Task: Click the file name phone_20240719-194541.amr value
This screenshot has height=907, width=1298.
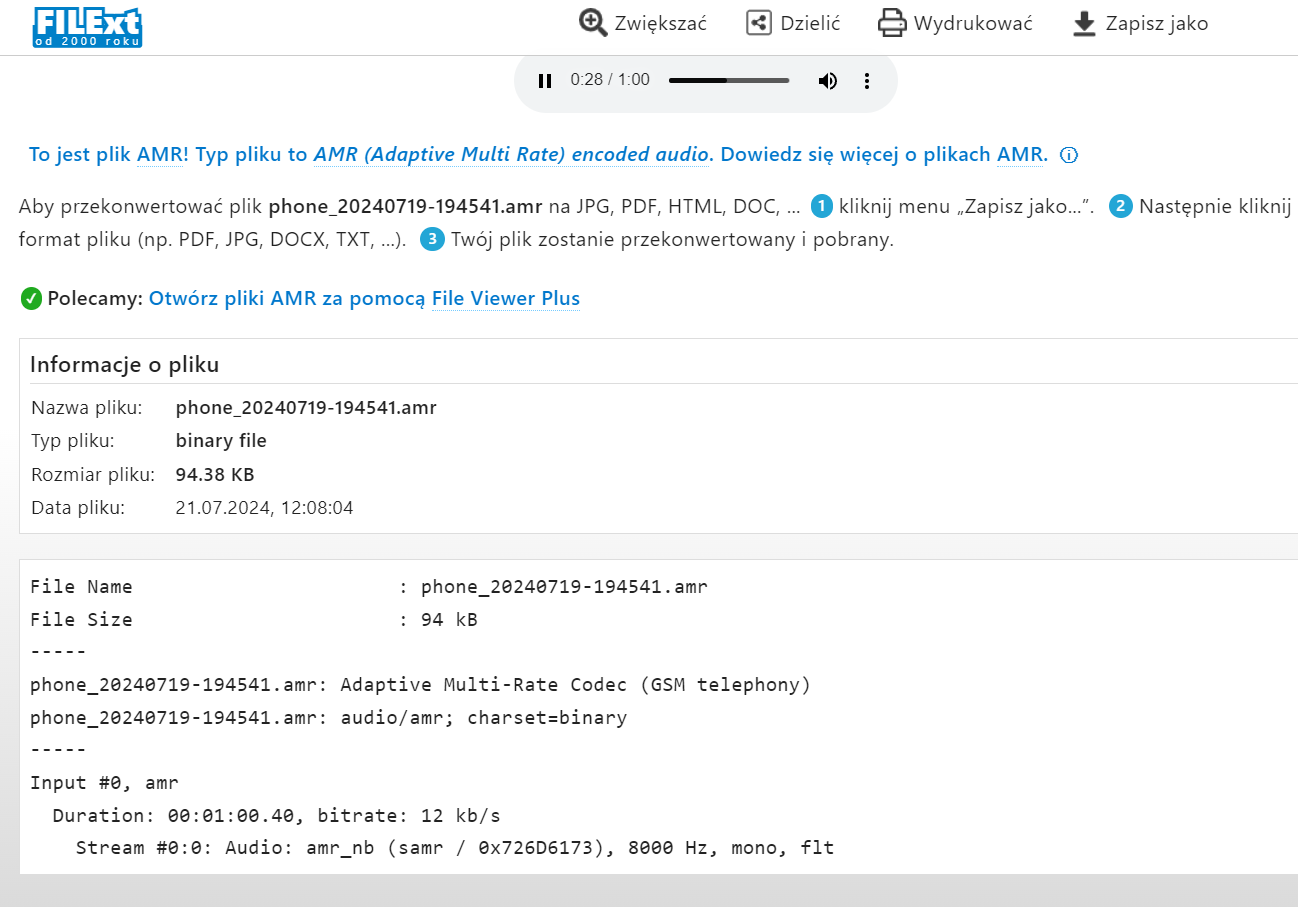Action: pos(306,407)
